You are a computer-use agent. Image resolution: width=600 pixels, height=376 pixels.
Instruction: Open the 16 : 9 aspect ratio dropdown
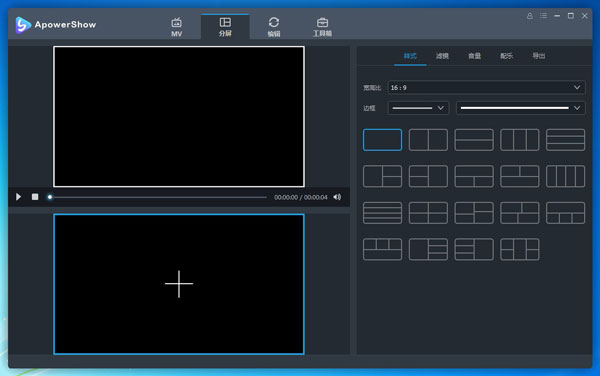coord(486,88)
